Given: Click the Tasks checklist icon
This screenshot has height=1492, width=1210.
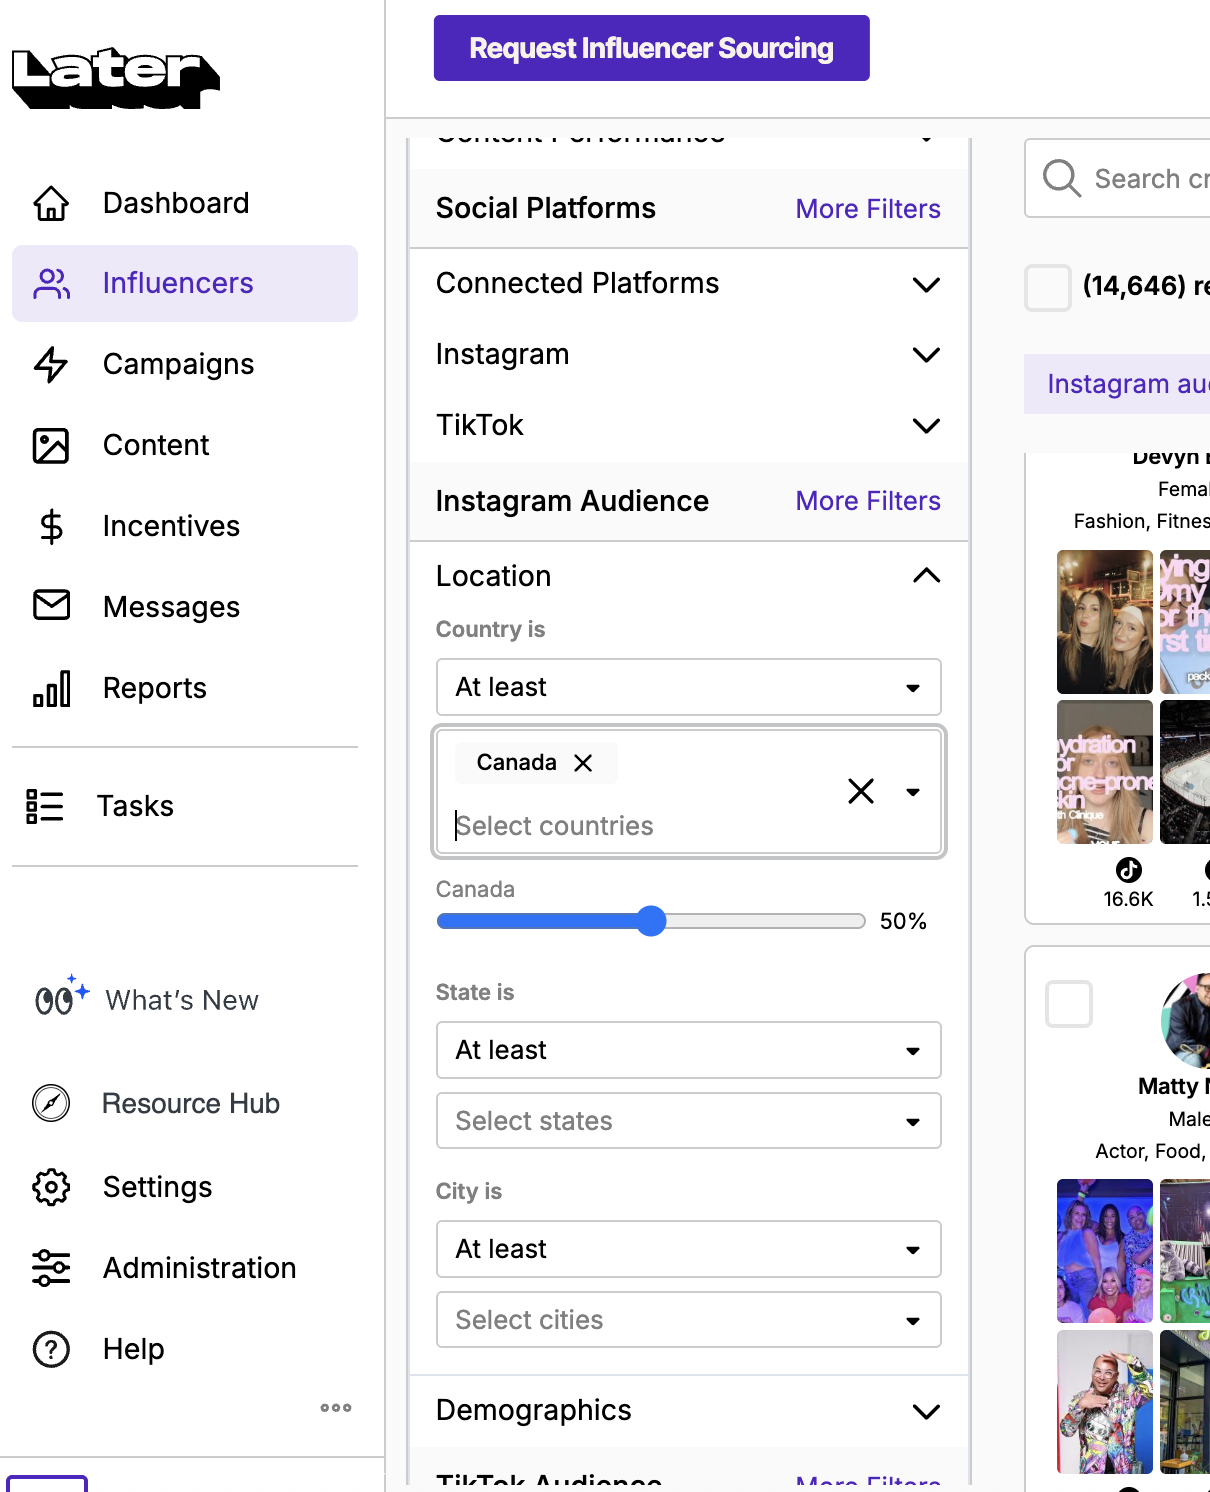Looking at the screenshot, I should pos(45,806).
